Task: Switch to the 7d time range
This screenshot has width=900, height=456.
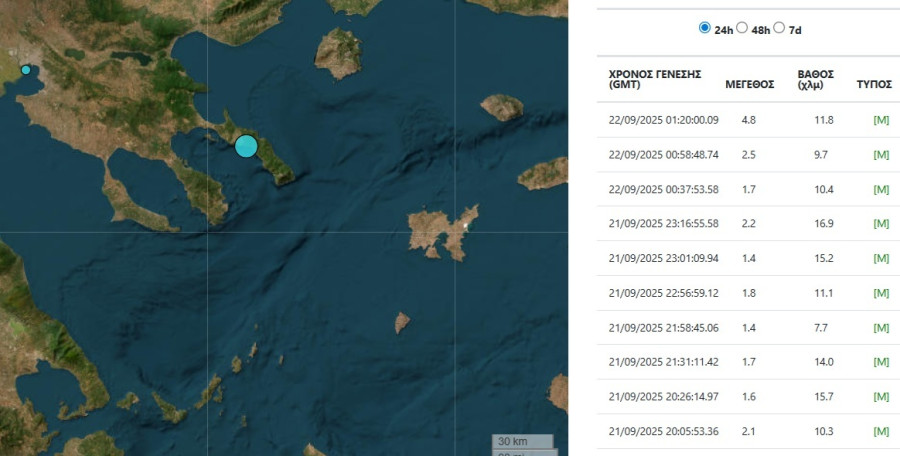Action: pos(779,28)
